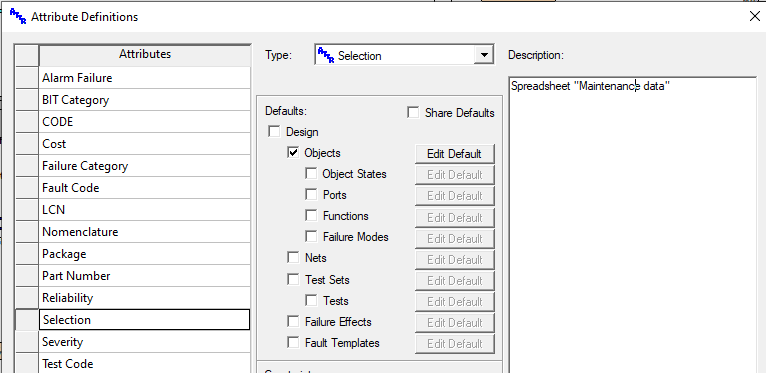The image size is (766, 373).
Task: Click Edit Default button for Objects
Action: click(454, 153)
